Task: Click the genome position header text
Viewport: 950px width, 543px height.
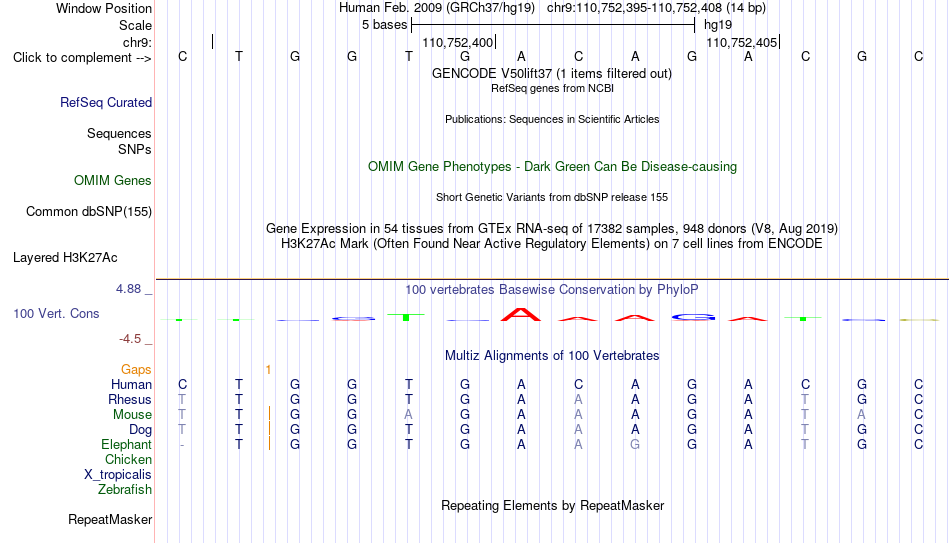Action: (x=552, y=8)
